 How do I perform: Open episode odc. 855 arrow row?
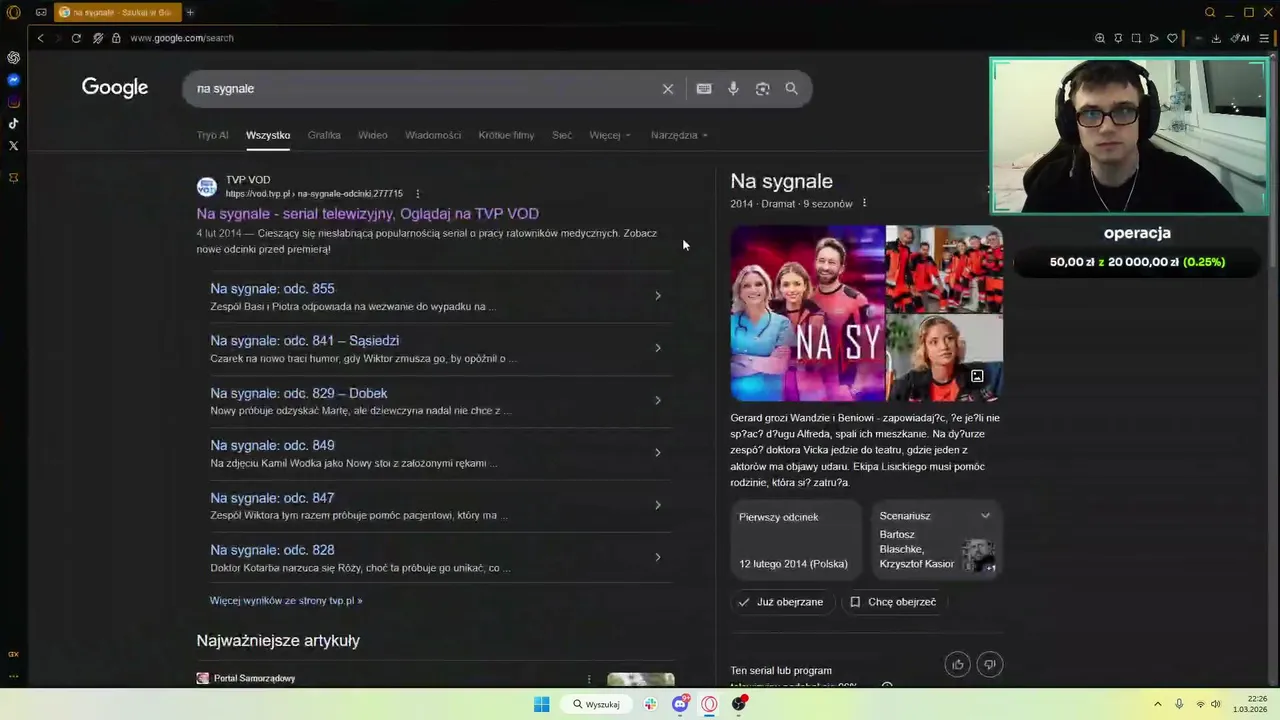(x=657, y=296)
